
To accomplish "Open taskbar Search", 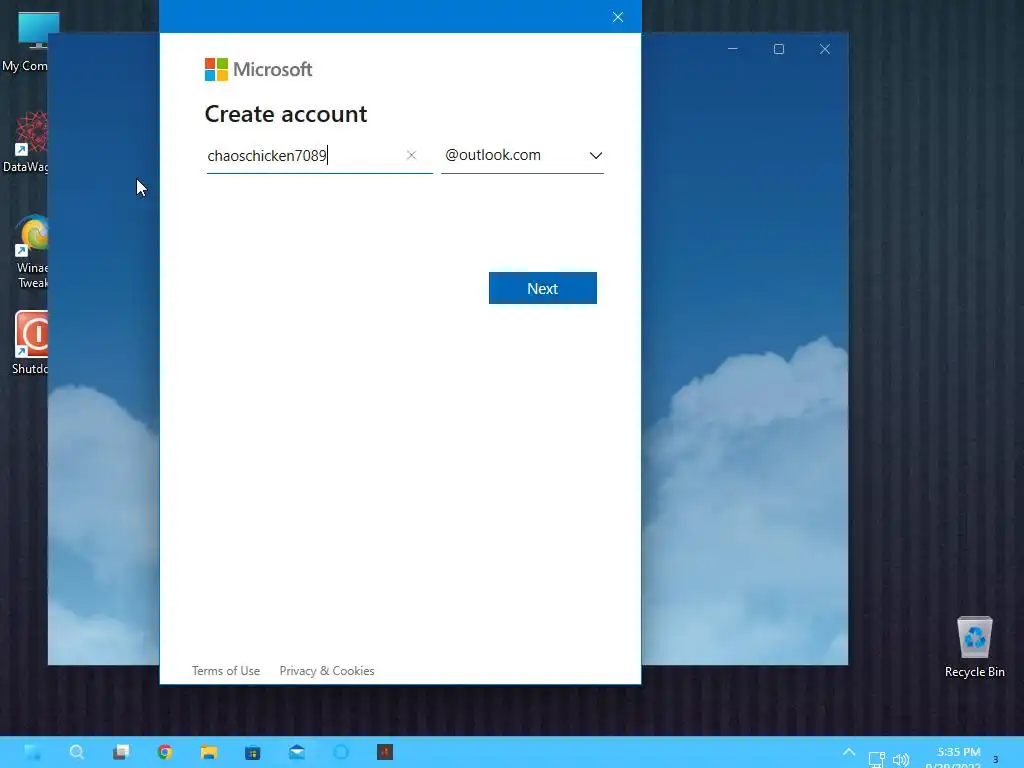I will coord(77,752).
